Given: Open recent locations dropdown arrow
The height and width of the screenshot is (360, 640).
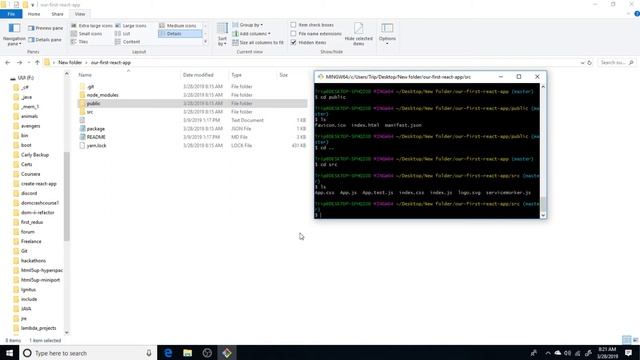Looking at the screenshot, I should (29, 62).
